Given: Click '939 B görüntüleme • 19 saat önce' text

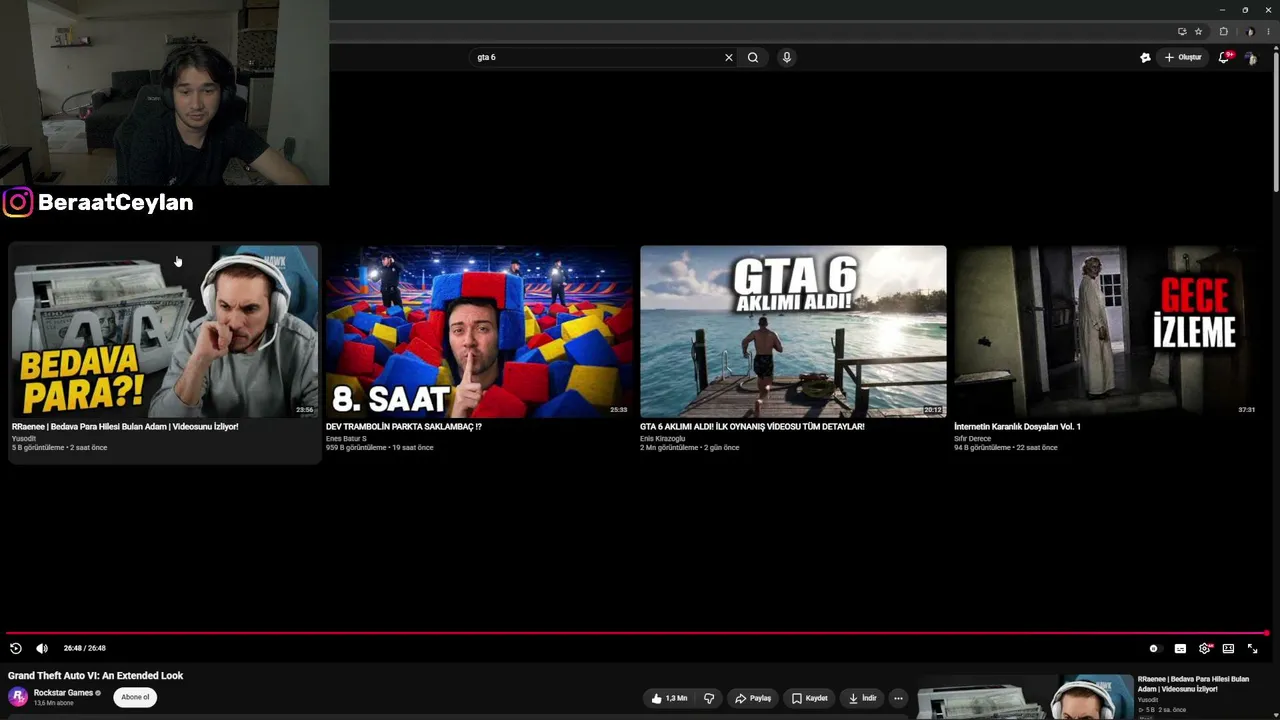Looking at the screenshot, I should pos(380,448).
